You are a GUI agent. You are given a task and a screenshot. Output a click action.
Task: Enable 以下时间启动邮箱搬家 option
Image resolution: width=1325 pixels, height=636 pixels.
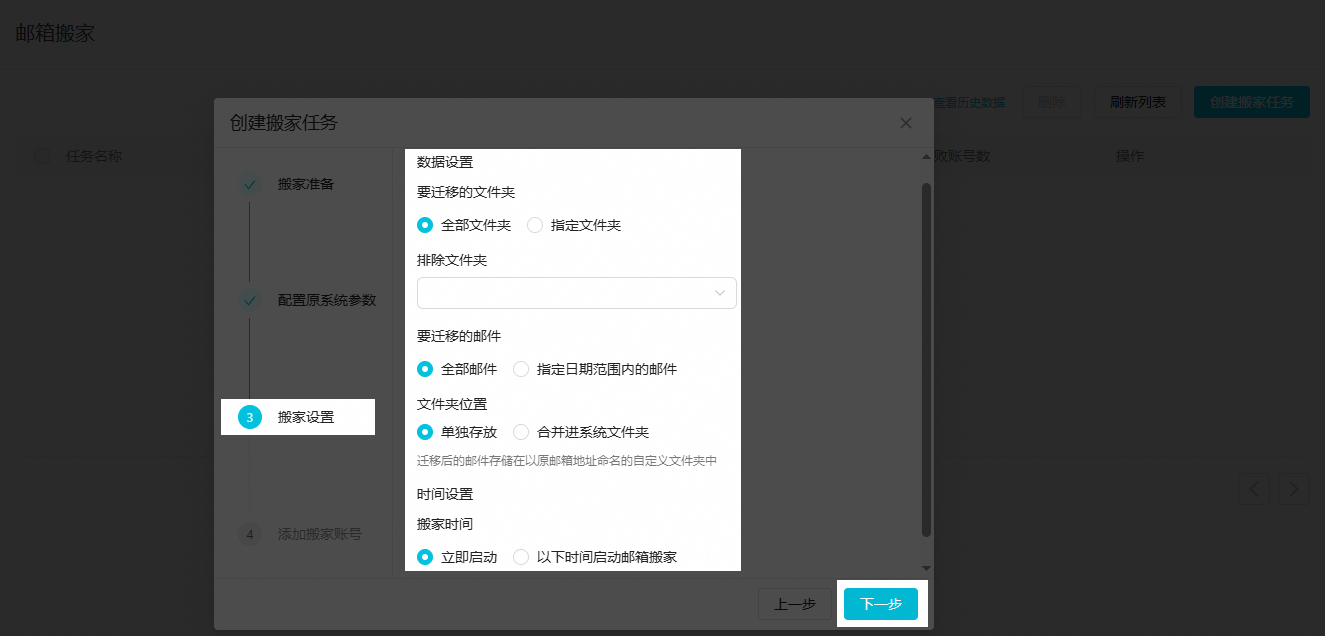click(521, 557)
